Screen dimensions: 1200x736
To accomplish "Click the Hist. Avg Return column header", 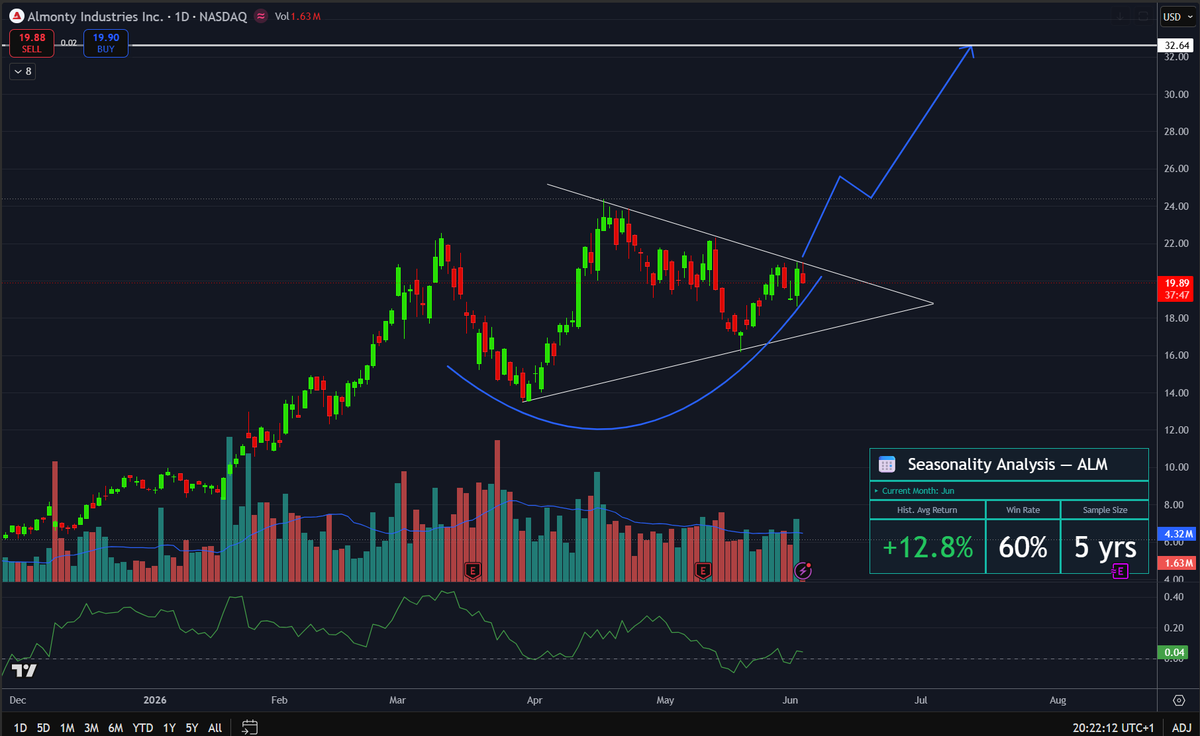I will click(927, 510).
